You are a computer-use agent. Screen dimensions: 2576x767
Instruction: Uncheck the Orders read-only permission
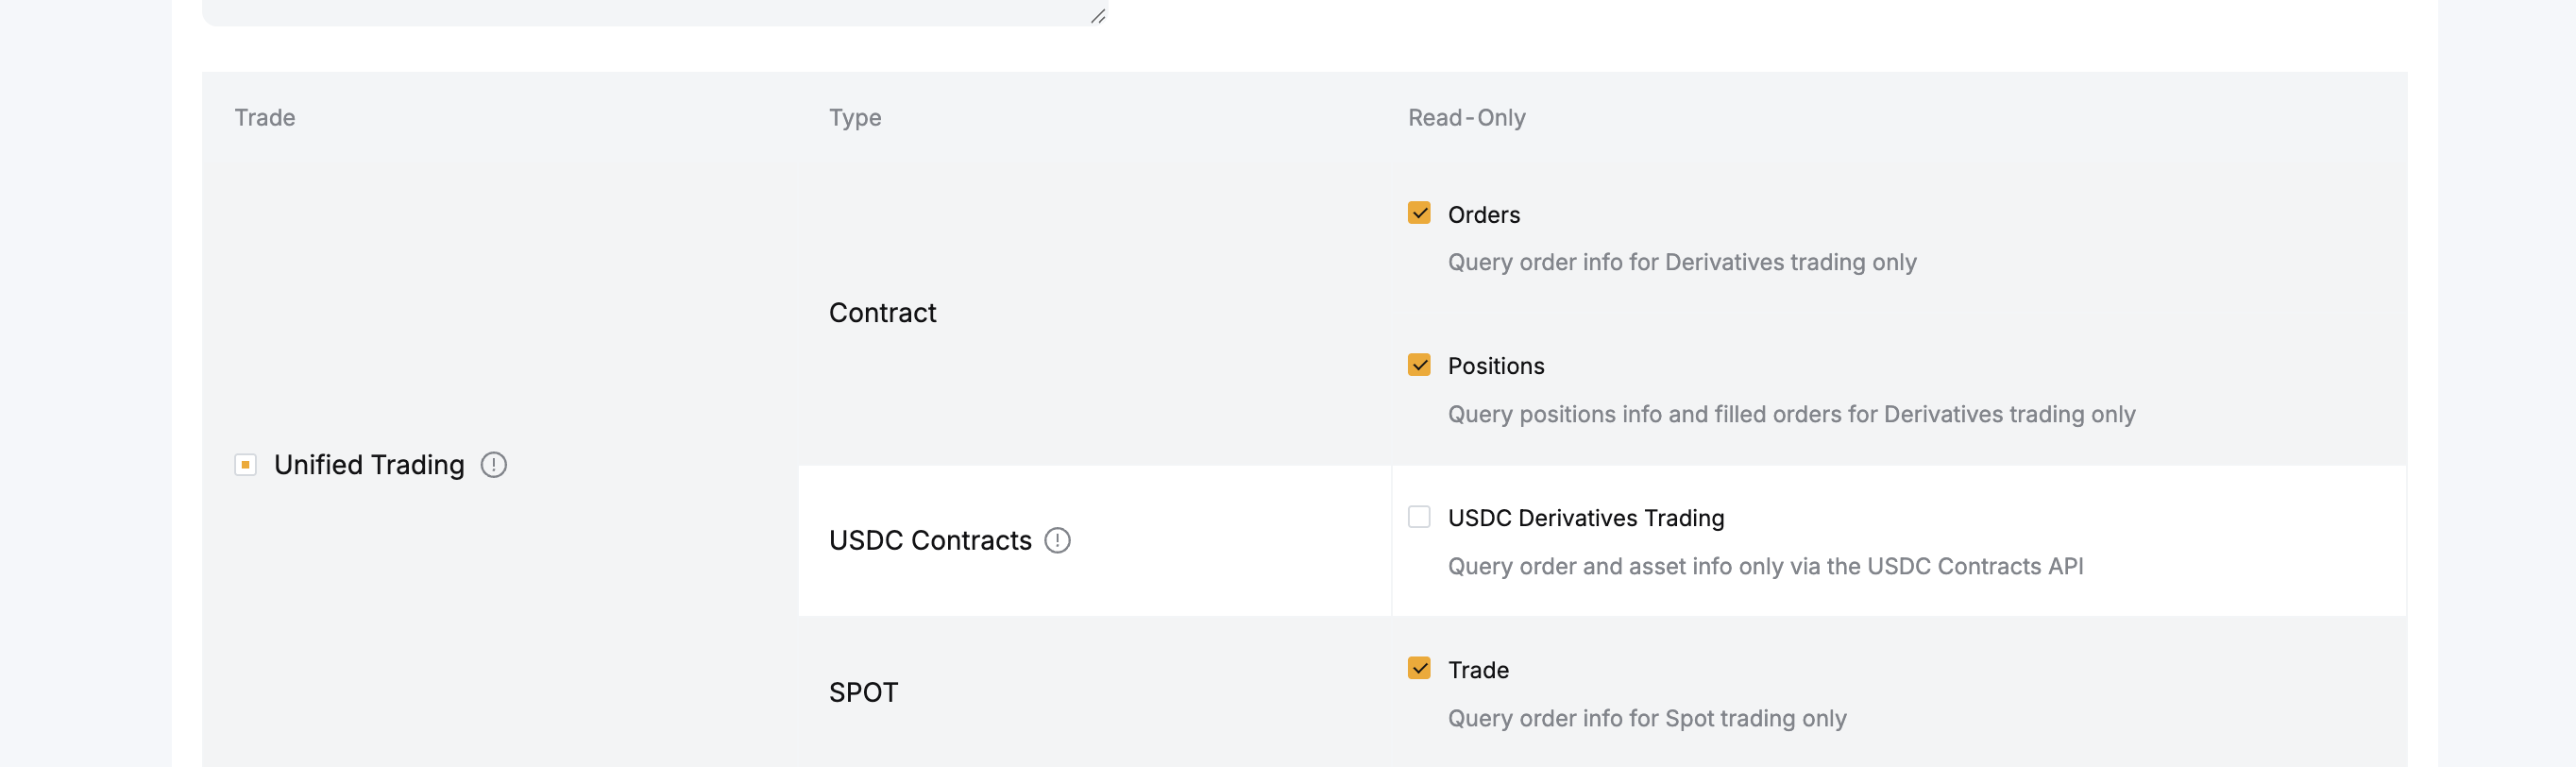[1419, 213]
